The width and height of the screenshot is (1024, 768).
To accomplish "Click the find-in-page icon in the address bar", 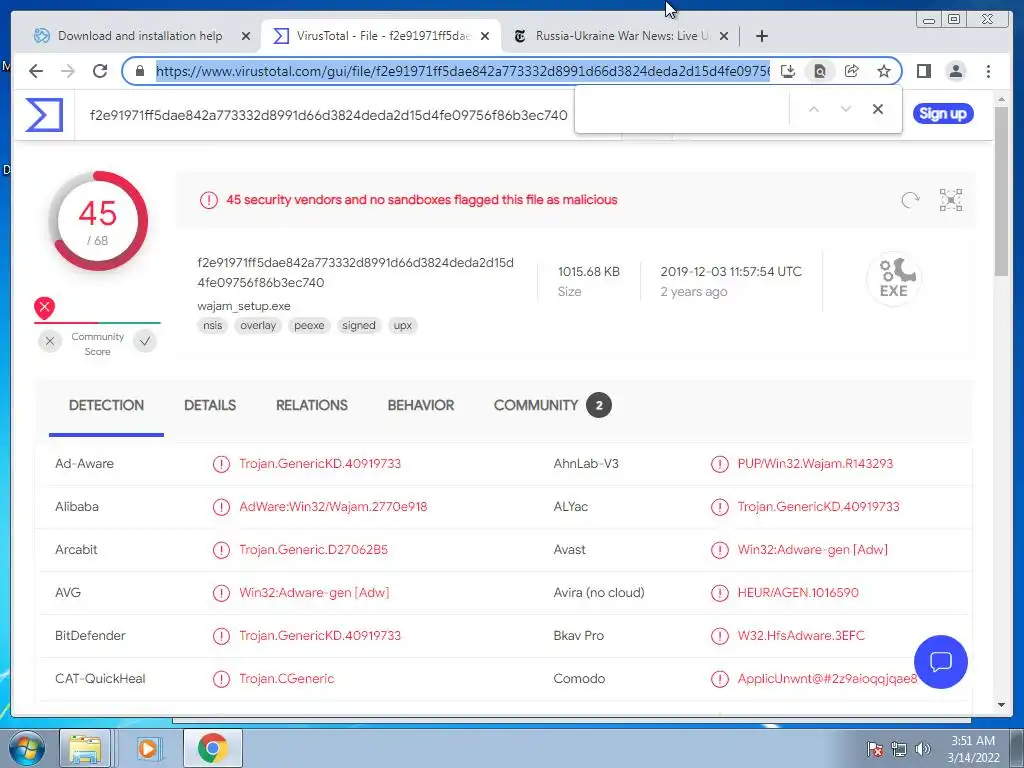I will point(820,71).
